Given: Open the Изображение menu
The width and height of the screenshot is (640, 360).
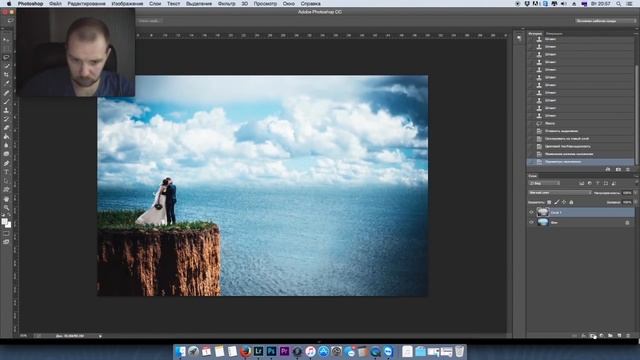Looking at the screenshot, I should pyautogui.click(x=127, y=3).
